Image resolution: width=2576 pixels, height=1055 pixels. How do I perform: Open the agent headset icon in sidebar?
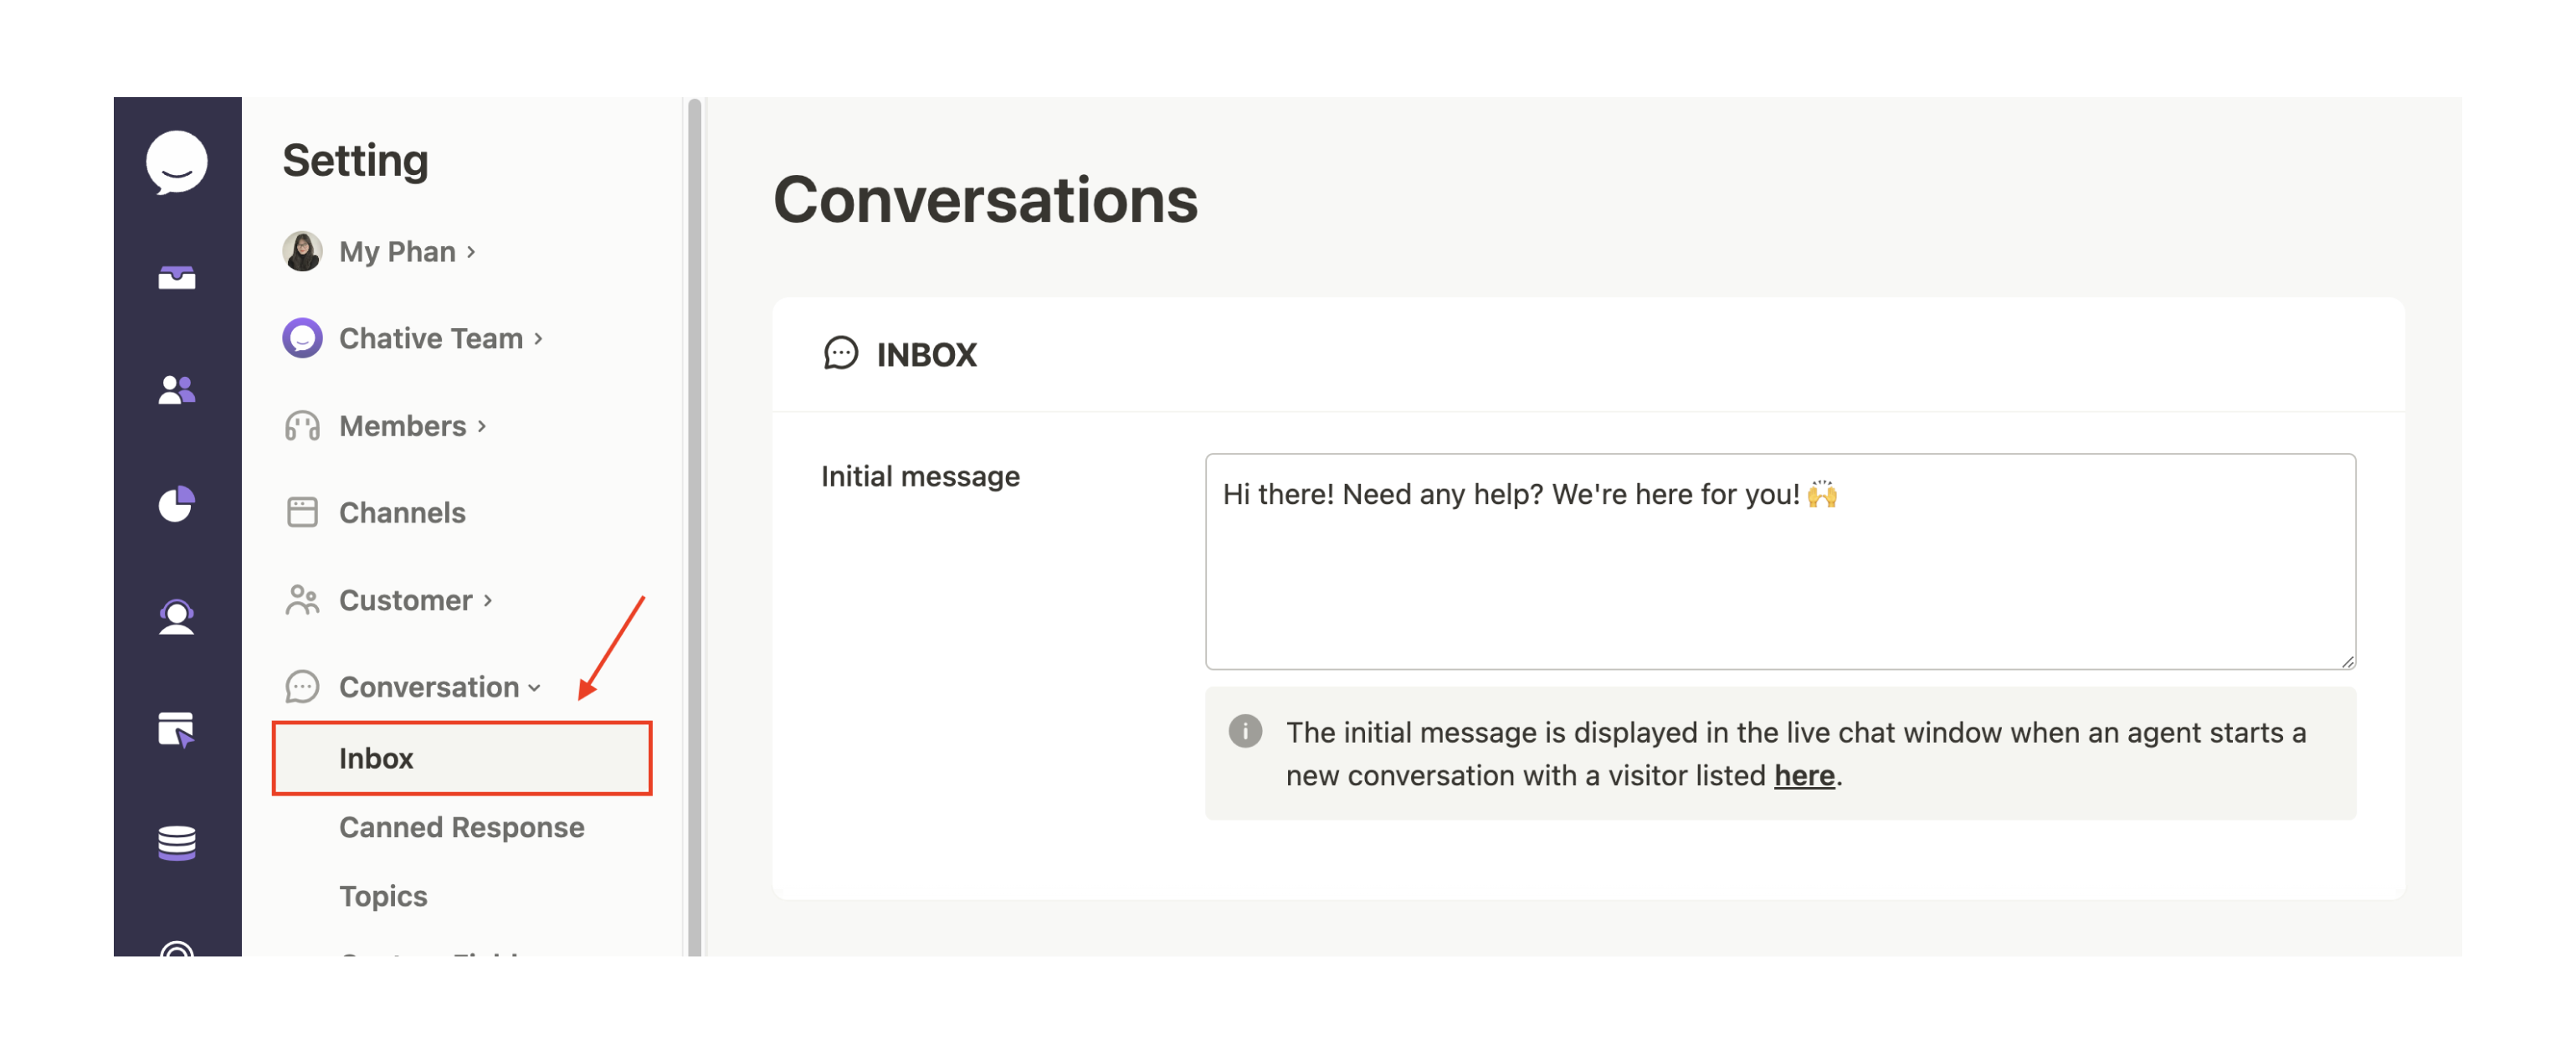(177, 617)
